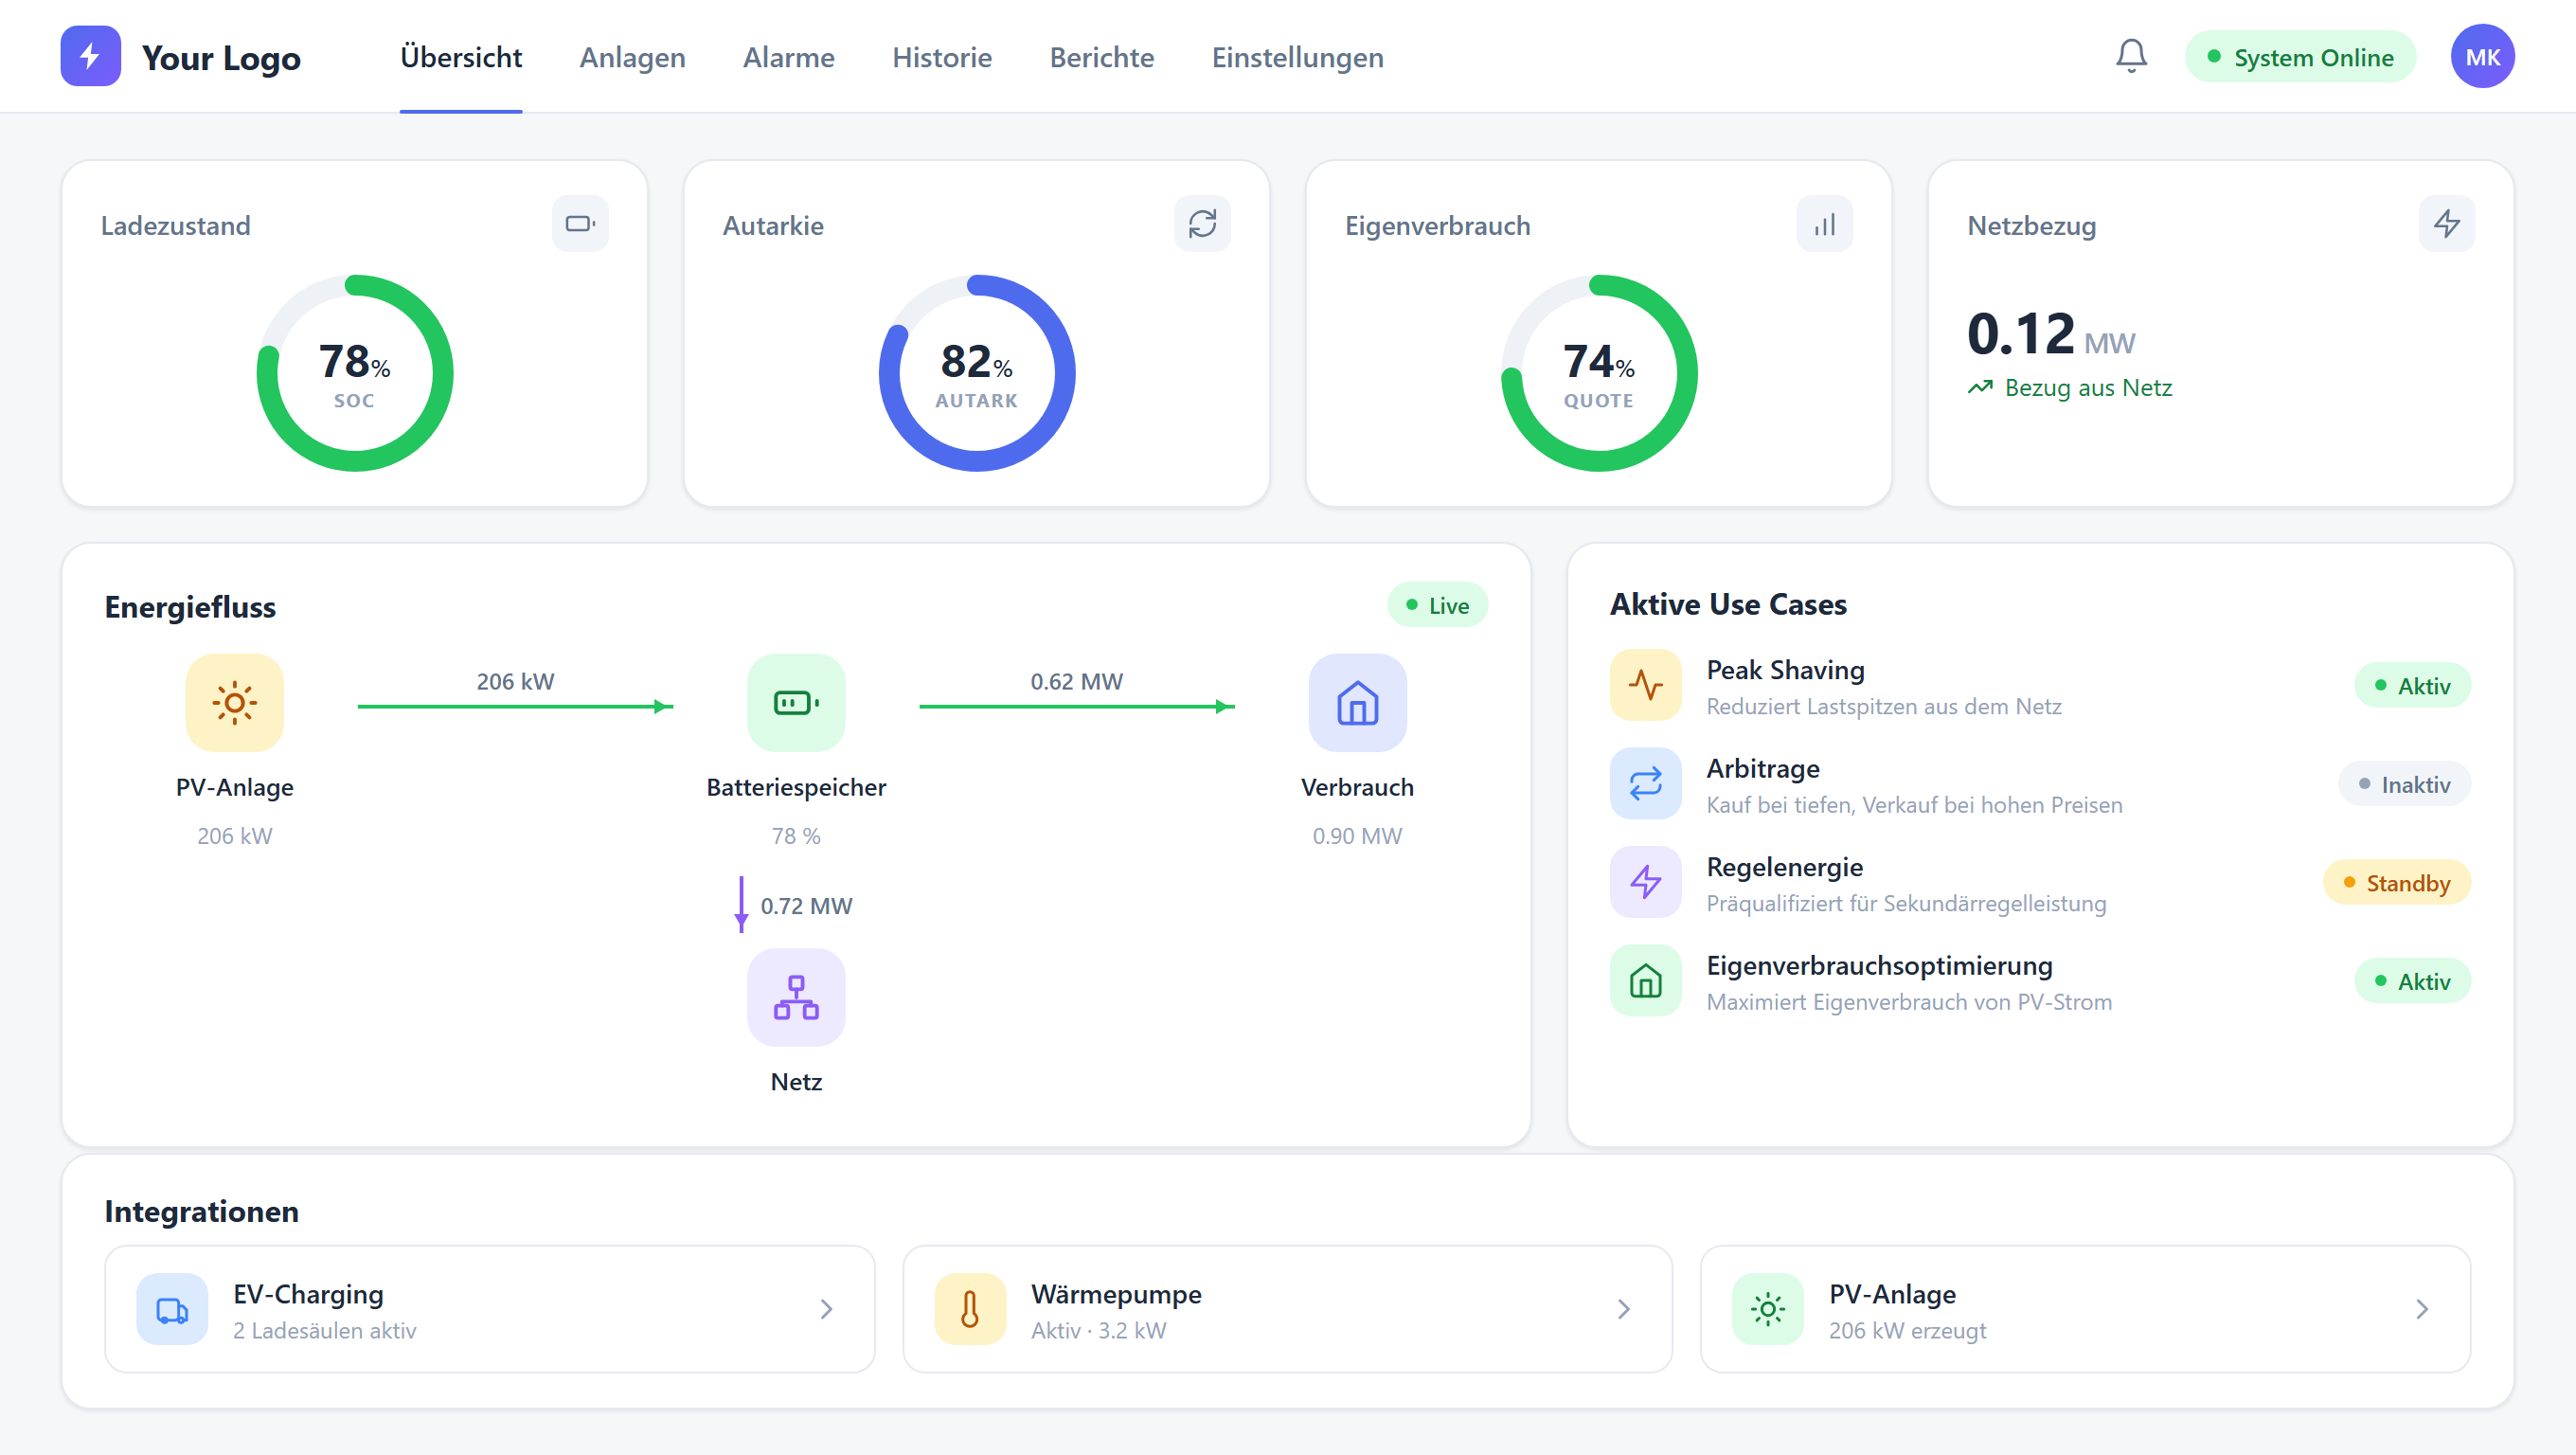Click the Arbitrage use case title
The image size is (2576, 1455).
pos(1762,769)
